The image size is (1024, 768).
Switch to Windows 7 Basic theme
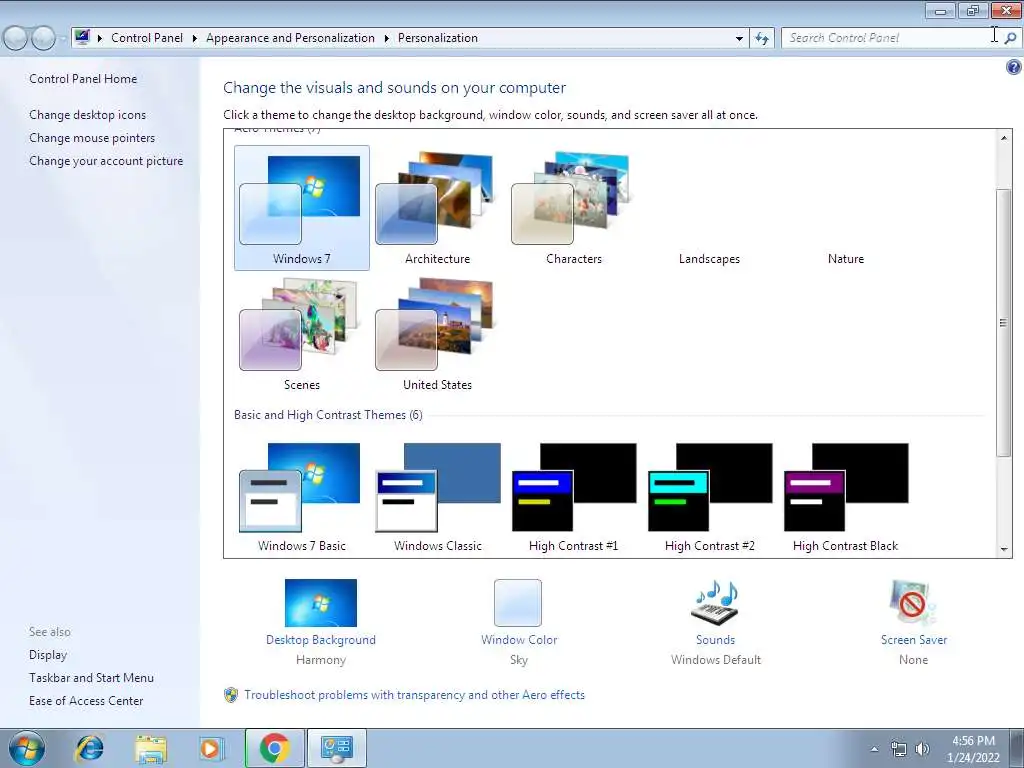(302, 498)
